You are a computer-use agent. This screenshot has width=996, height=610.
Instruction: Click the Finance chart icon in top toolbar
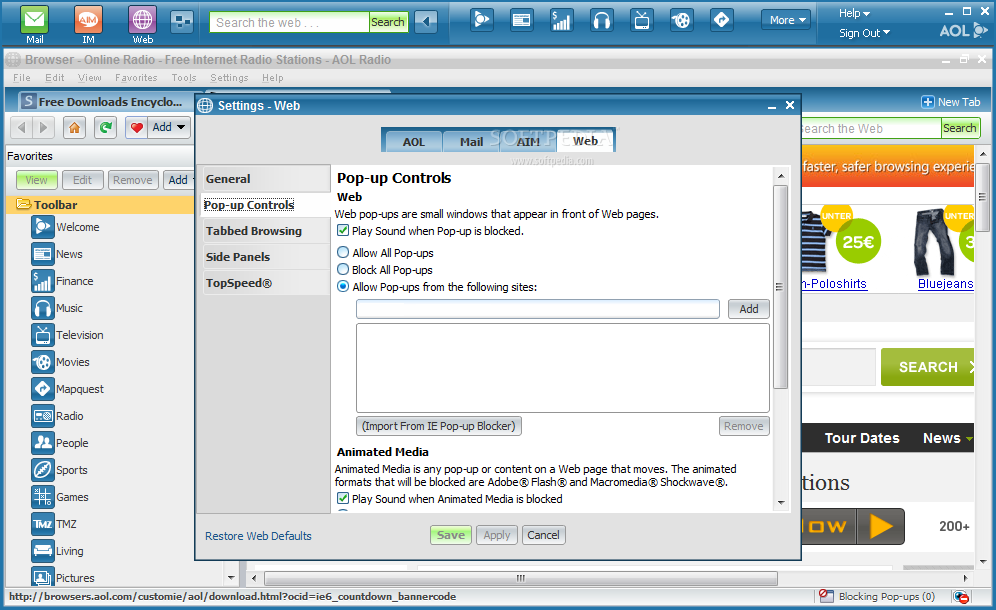click(x=561, y=20)
